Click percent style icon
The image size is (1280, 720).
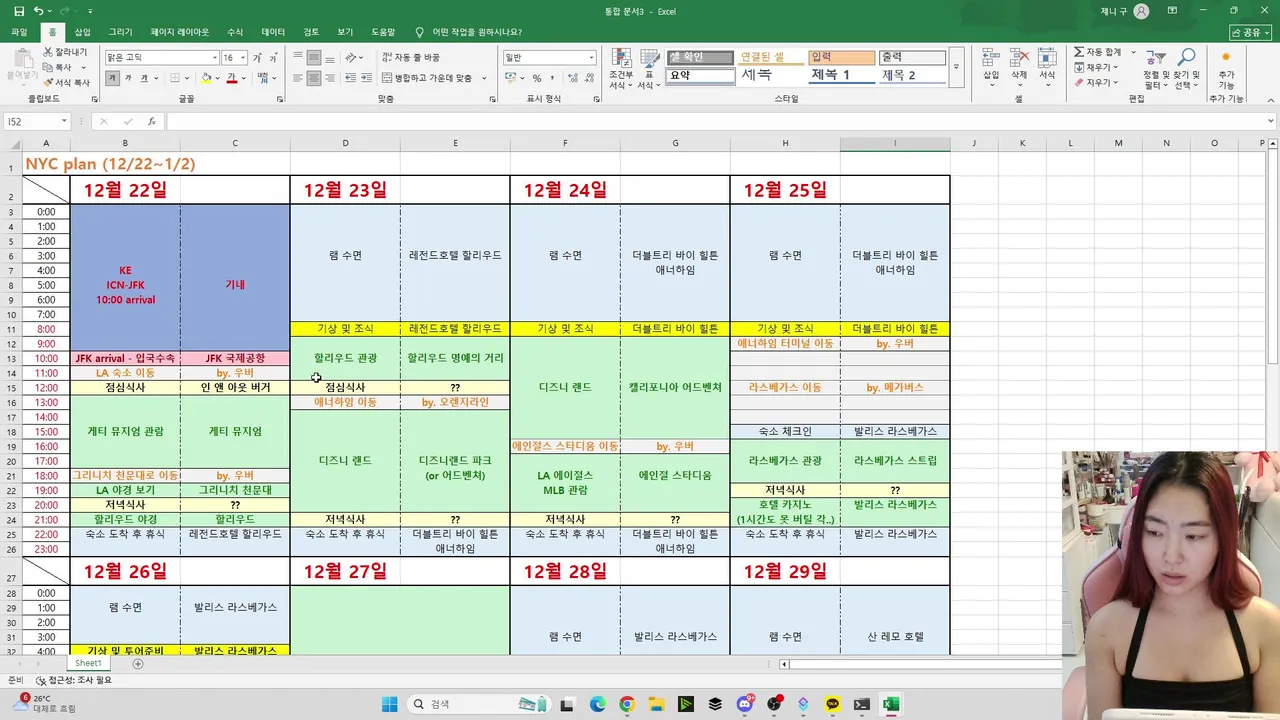point(537,78)
